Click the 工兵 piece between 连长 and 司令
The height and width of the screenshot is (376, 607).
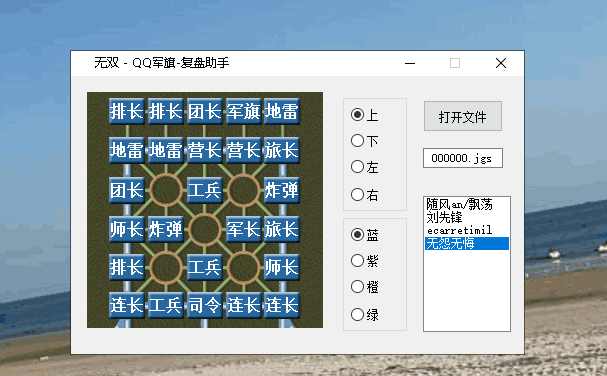166,305
